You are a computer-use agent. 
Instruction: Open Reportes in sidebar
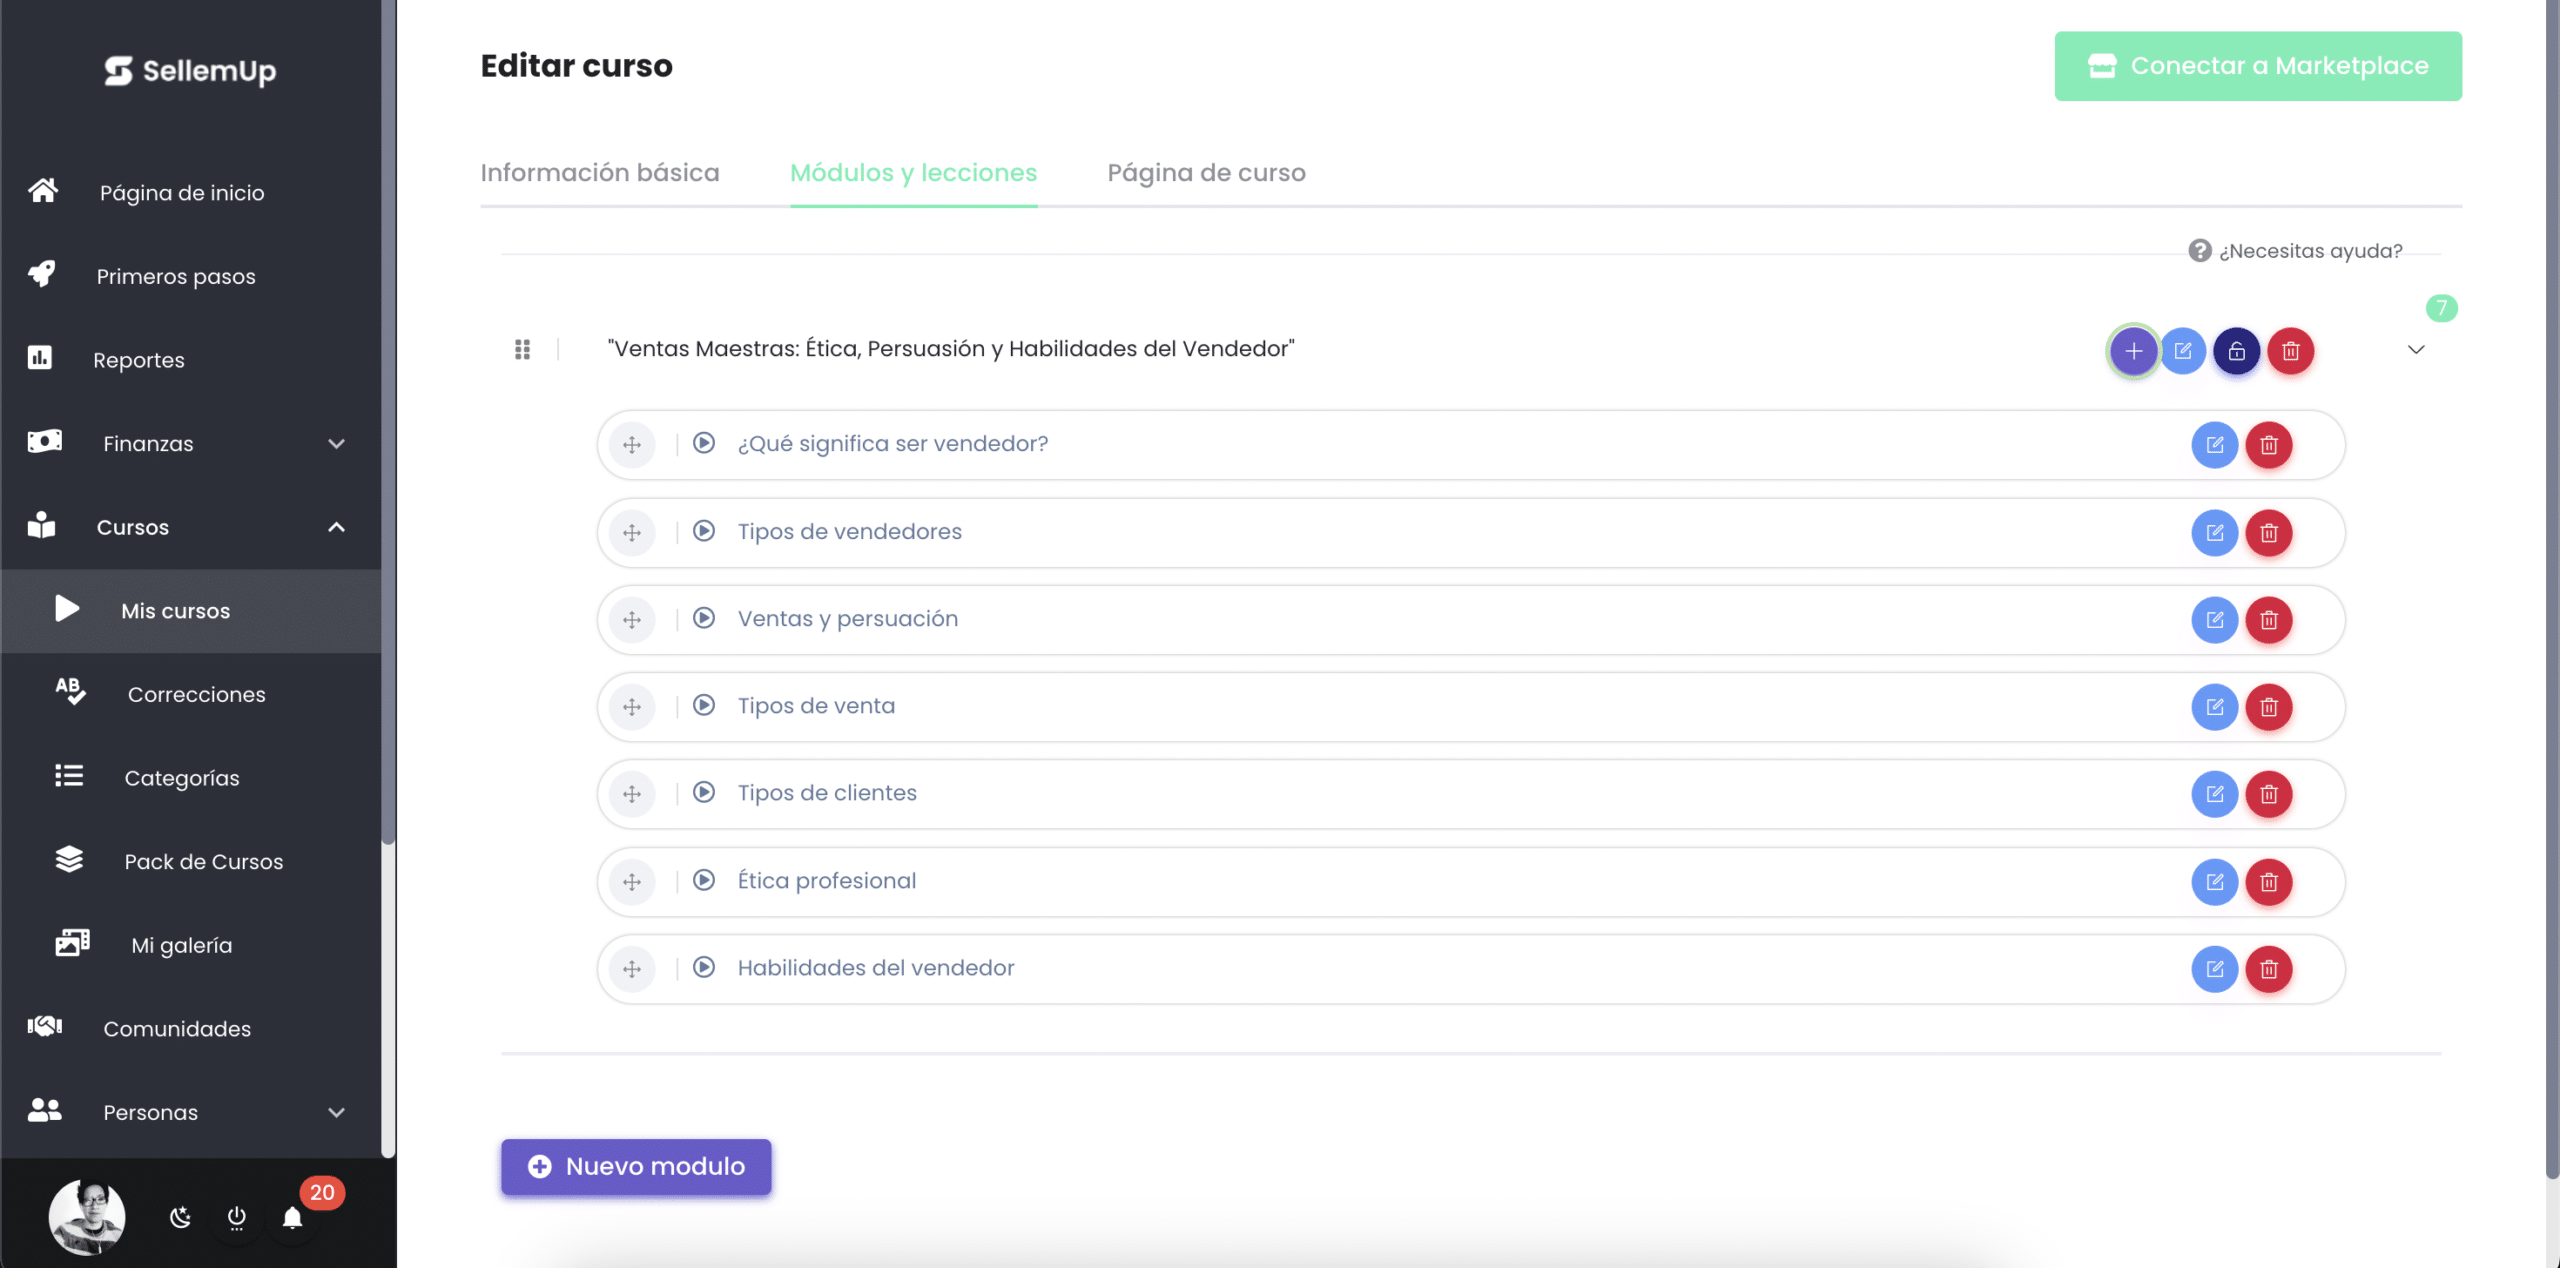coord(190,360)
